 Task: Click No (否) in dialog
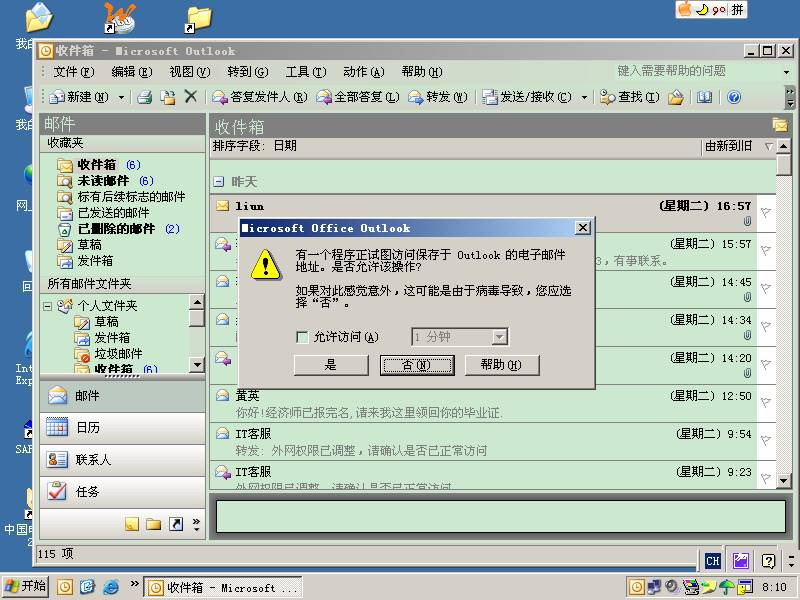(417, 365)
